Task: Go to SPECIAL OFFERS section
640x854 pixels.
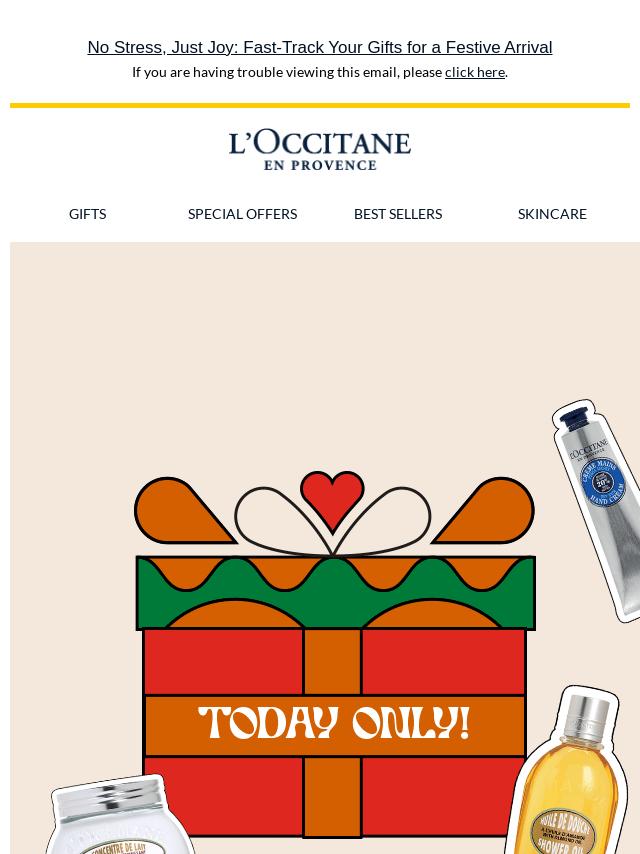Action: coord(242,214)
